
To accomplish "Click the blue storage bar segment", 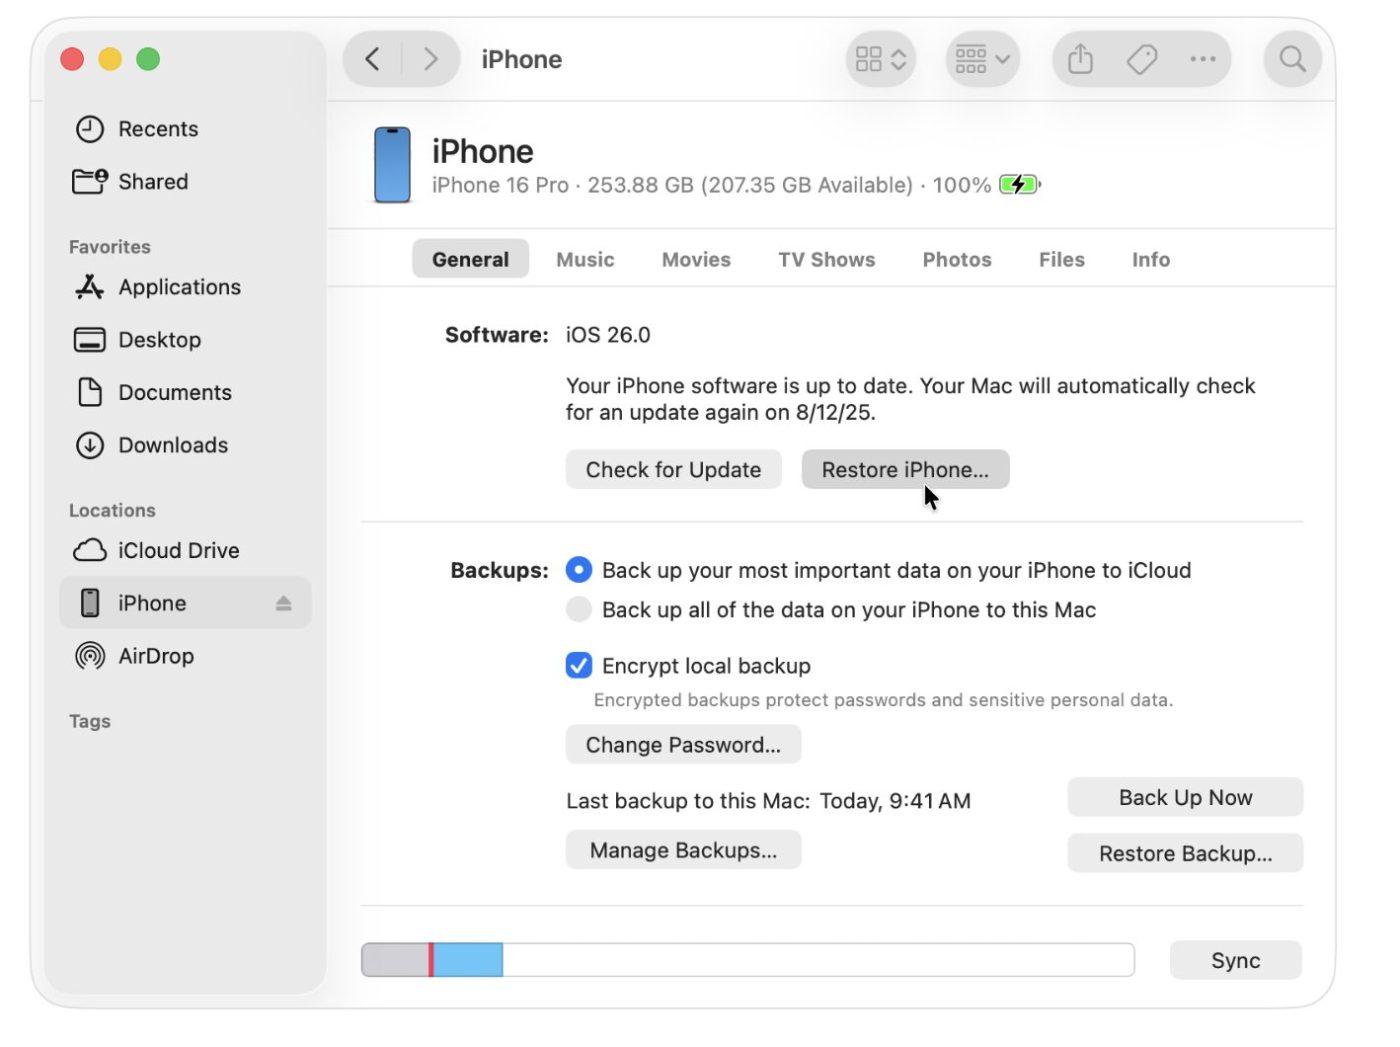I will click(x=468, y=960).
